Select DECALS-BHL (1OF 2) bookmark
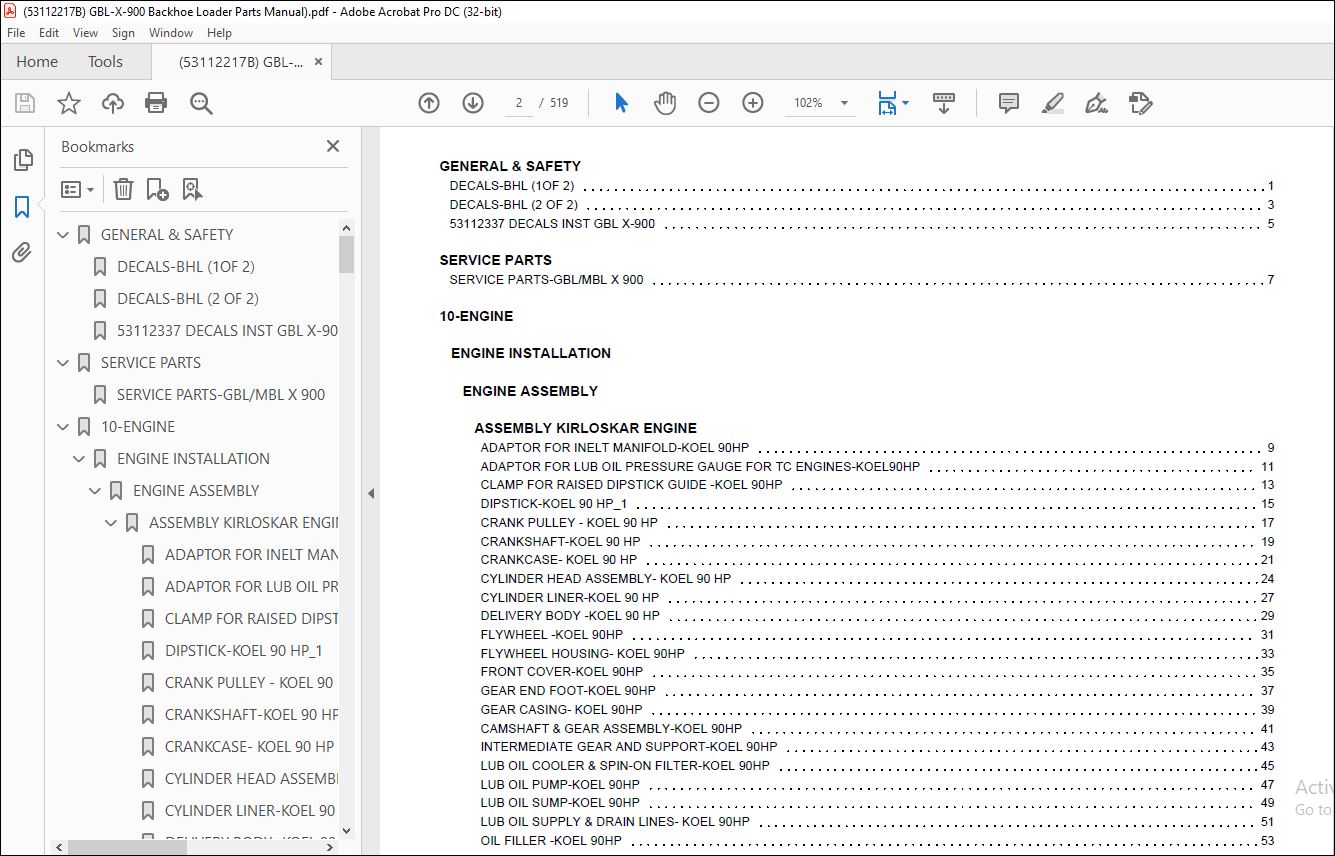This screenshot has width=1335, height=856. 186,267
